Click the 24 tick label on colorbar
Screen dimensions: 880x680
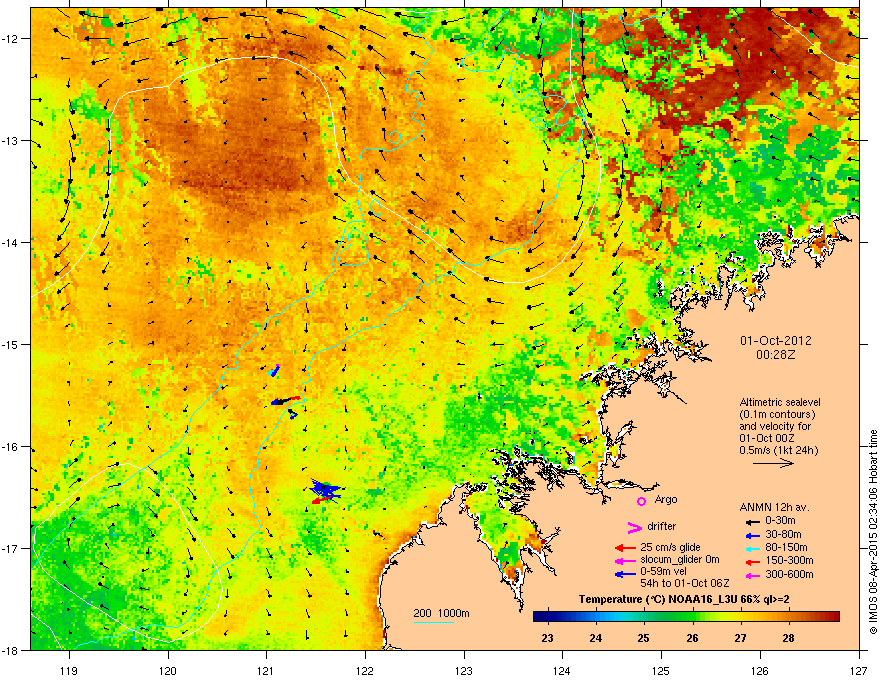coord(595,638)
